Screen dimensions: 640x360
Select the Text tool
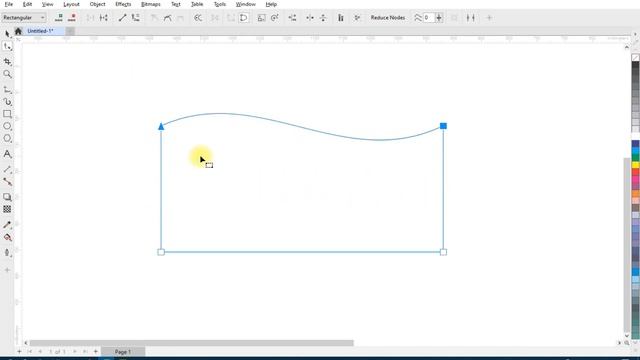click(x=7, y=154)
